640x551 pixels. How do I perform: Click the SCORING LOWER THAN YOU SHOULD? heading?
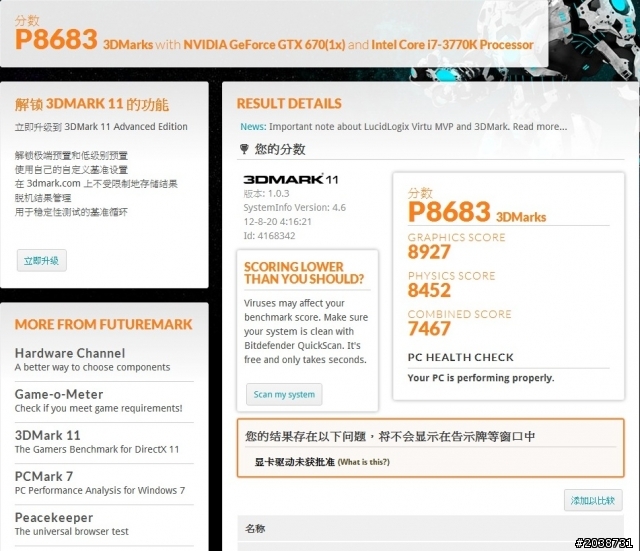pyautogui.click(x=304, y=273)
